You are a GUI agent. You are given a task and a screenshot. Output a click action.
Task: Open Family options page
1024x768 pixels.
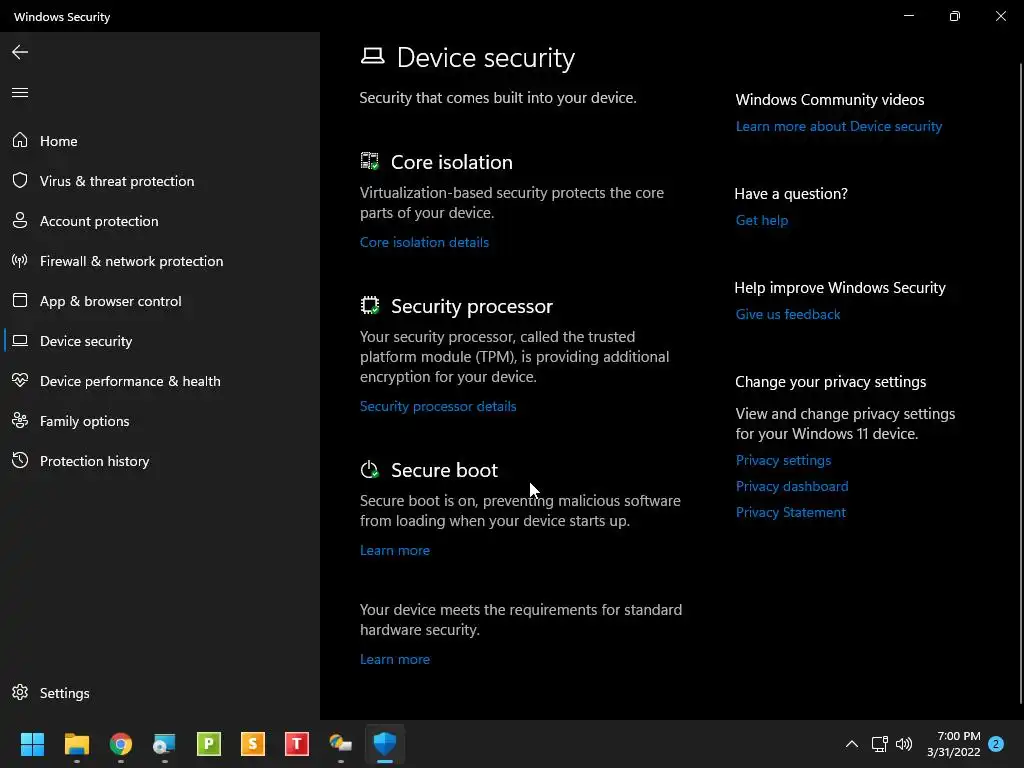[x=84, y=421]
